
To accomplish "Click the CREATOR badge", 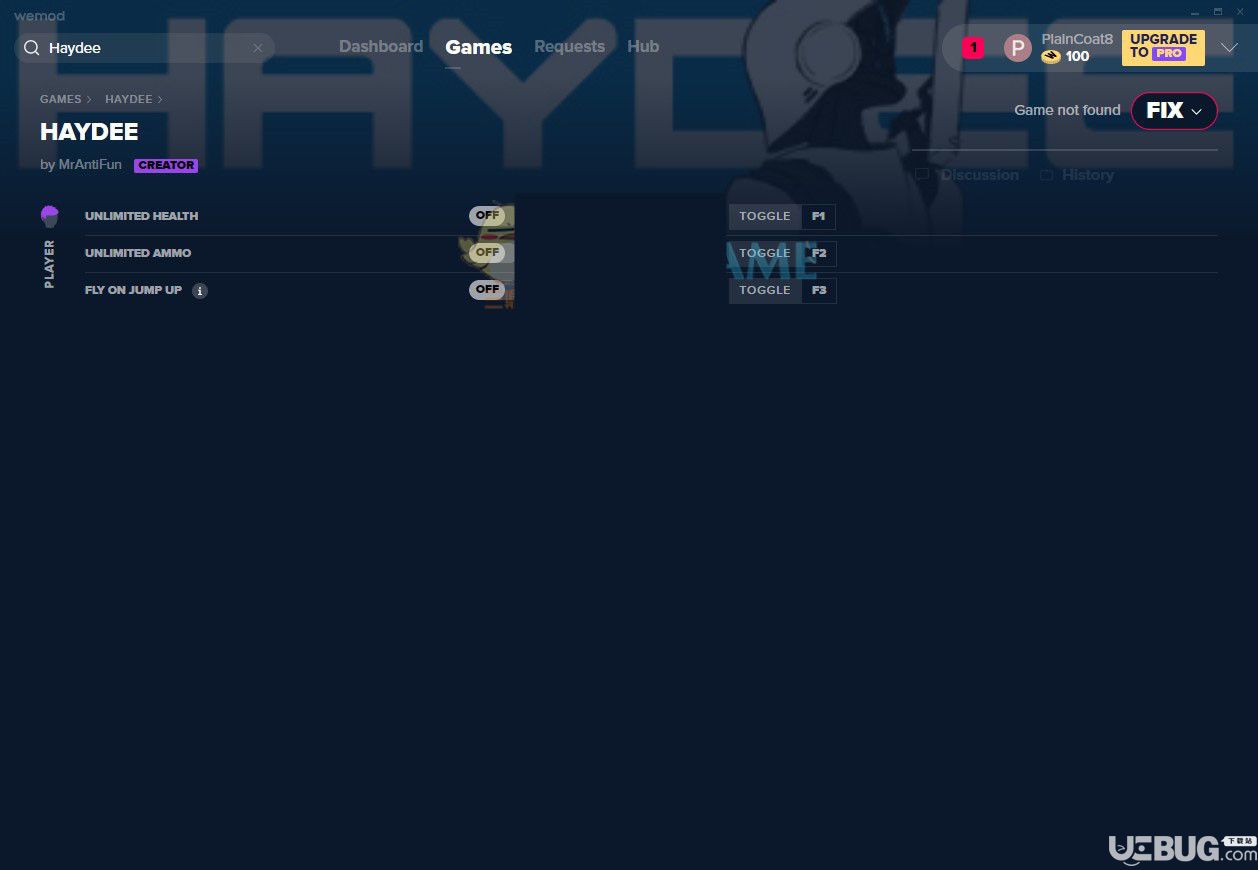I will point(166,165).
